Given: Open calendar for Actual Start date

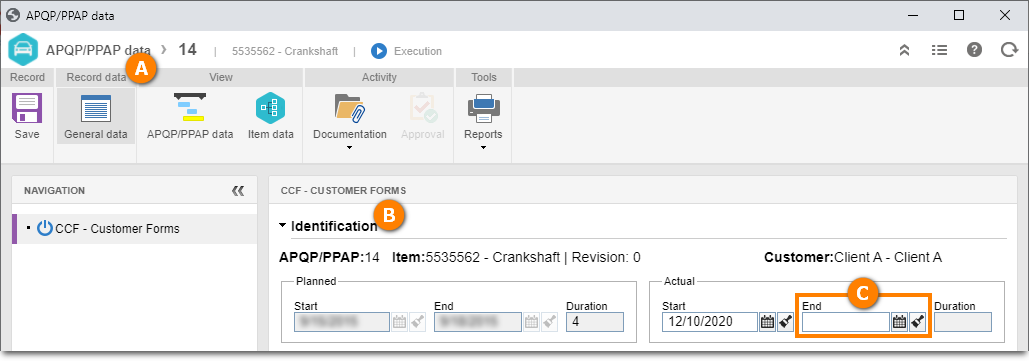Looking at the screenshot, I should [767, 322].
